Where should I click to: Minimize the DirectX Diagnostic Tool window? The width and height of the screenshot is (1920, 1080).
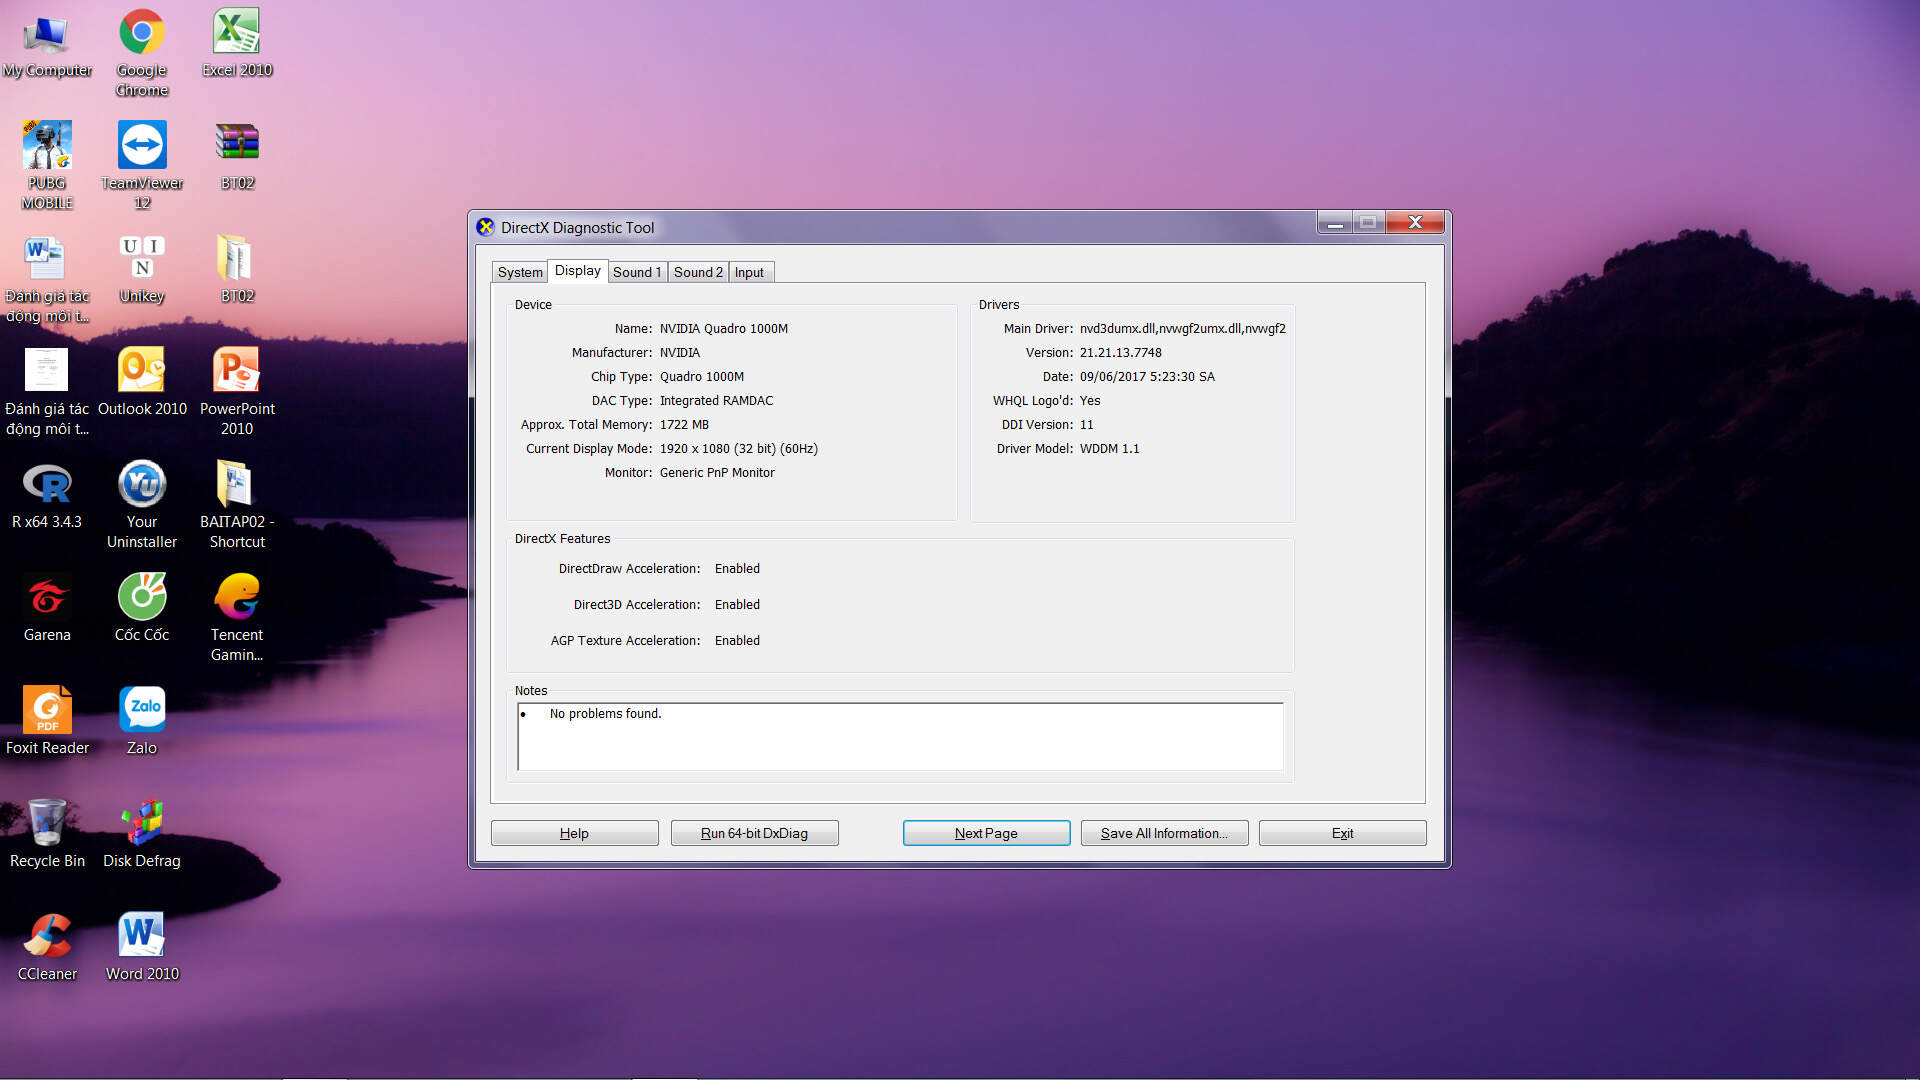click(1334, 223)
